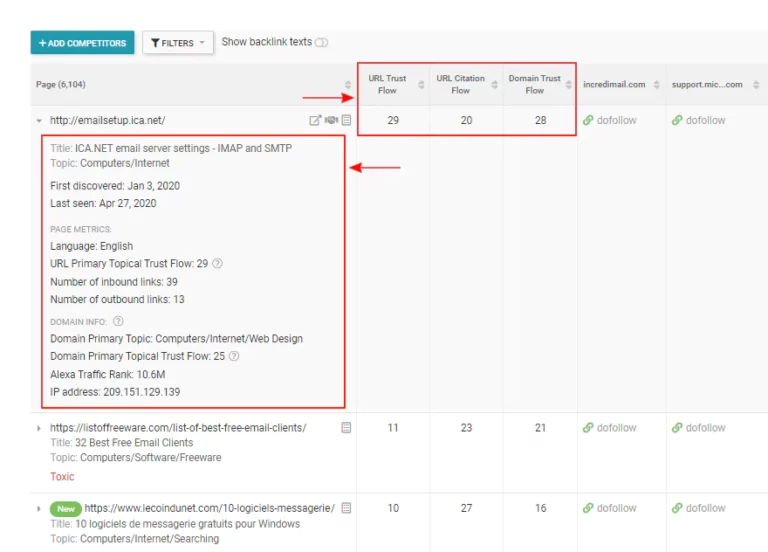Open the listoffreeware.com best free email clients link
This screenshot has width=768, height=552.
pyautogui.click(x=178, y=428)
